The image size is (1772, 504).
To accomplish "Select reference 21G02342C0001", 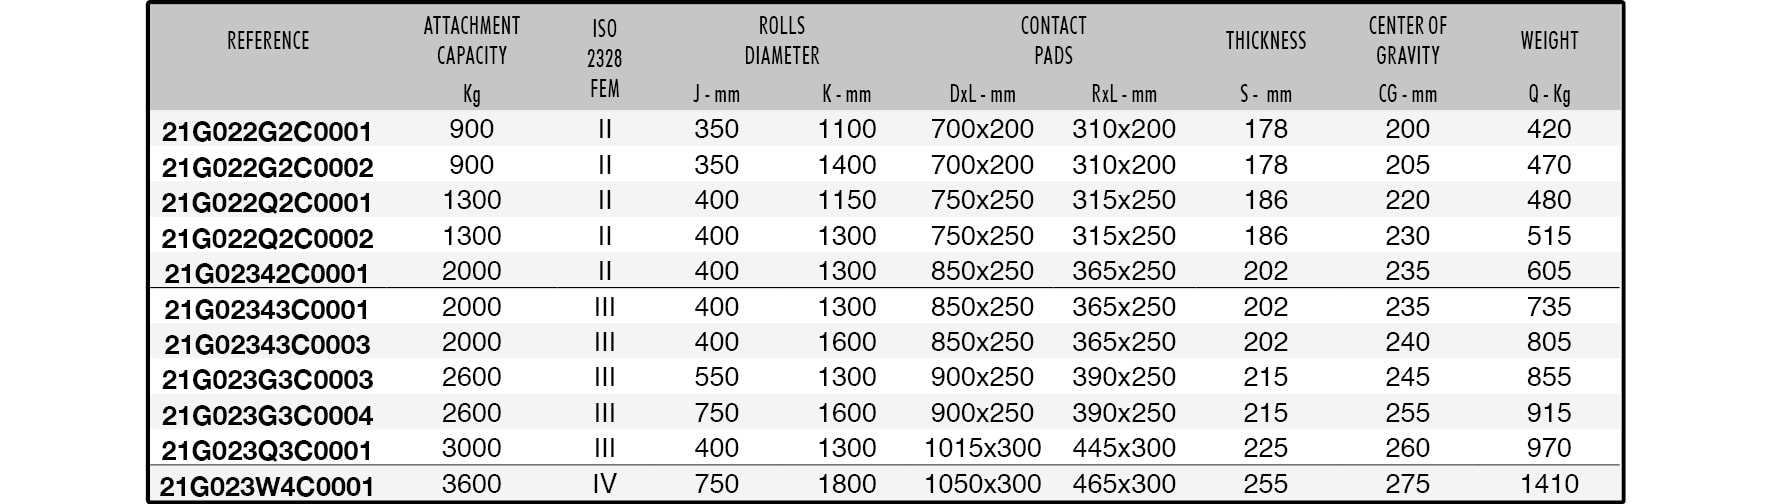I will (267, 274).
